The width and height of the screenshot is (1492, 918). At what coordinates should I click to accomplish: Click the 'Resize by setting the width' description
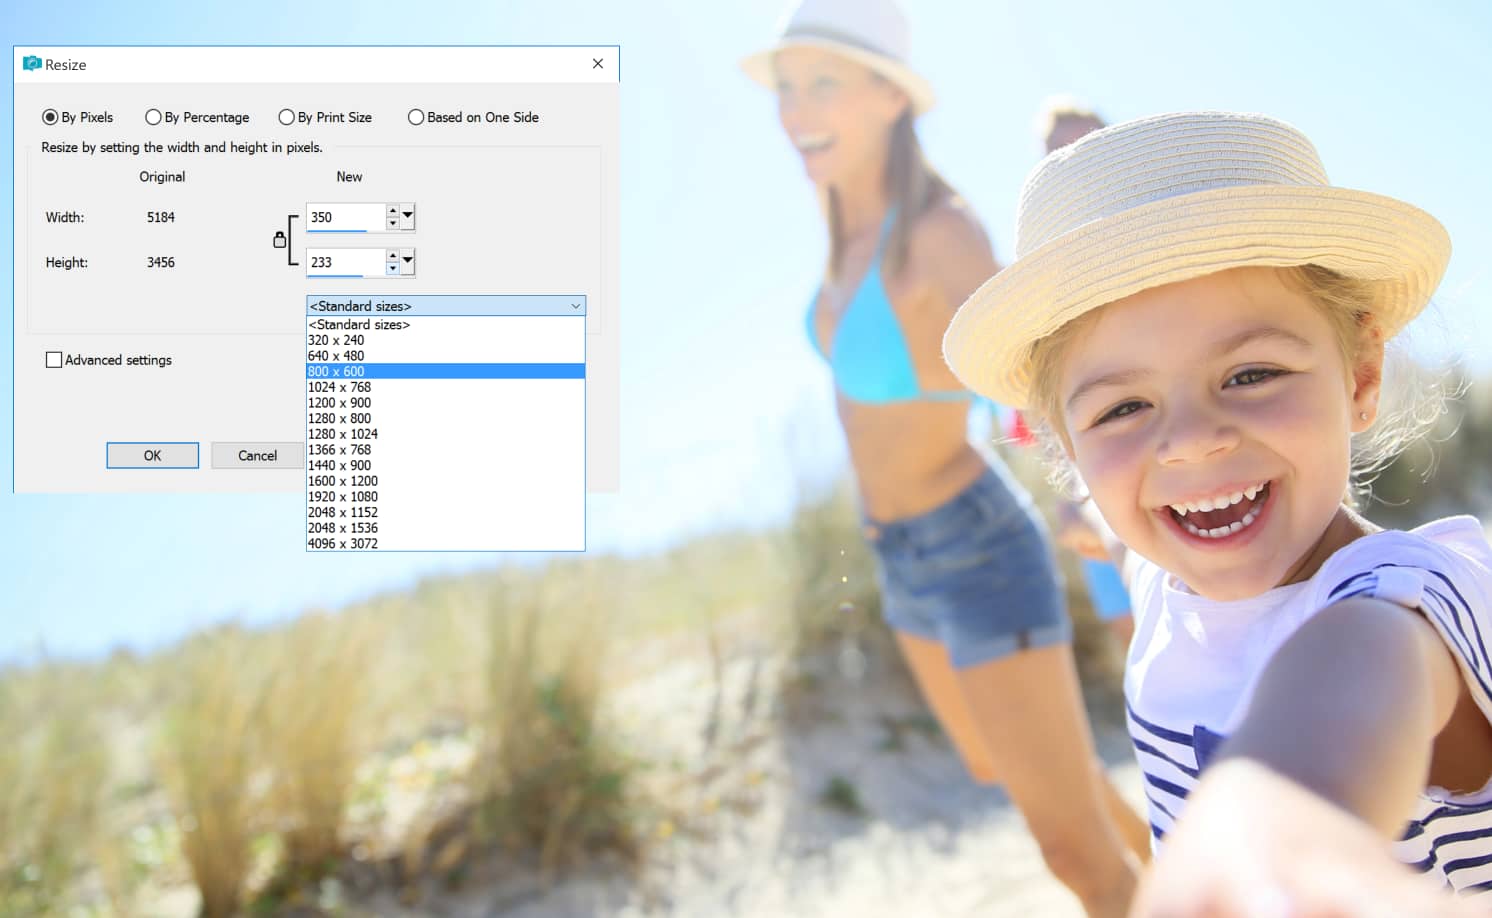(x=182, y=147)
